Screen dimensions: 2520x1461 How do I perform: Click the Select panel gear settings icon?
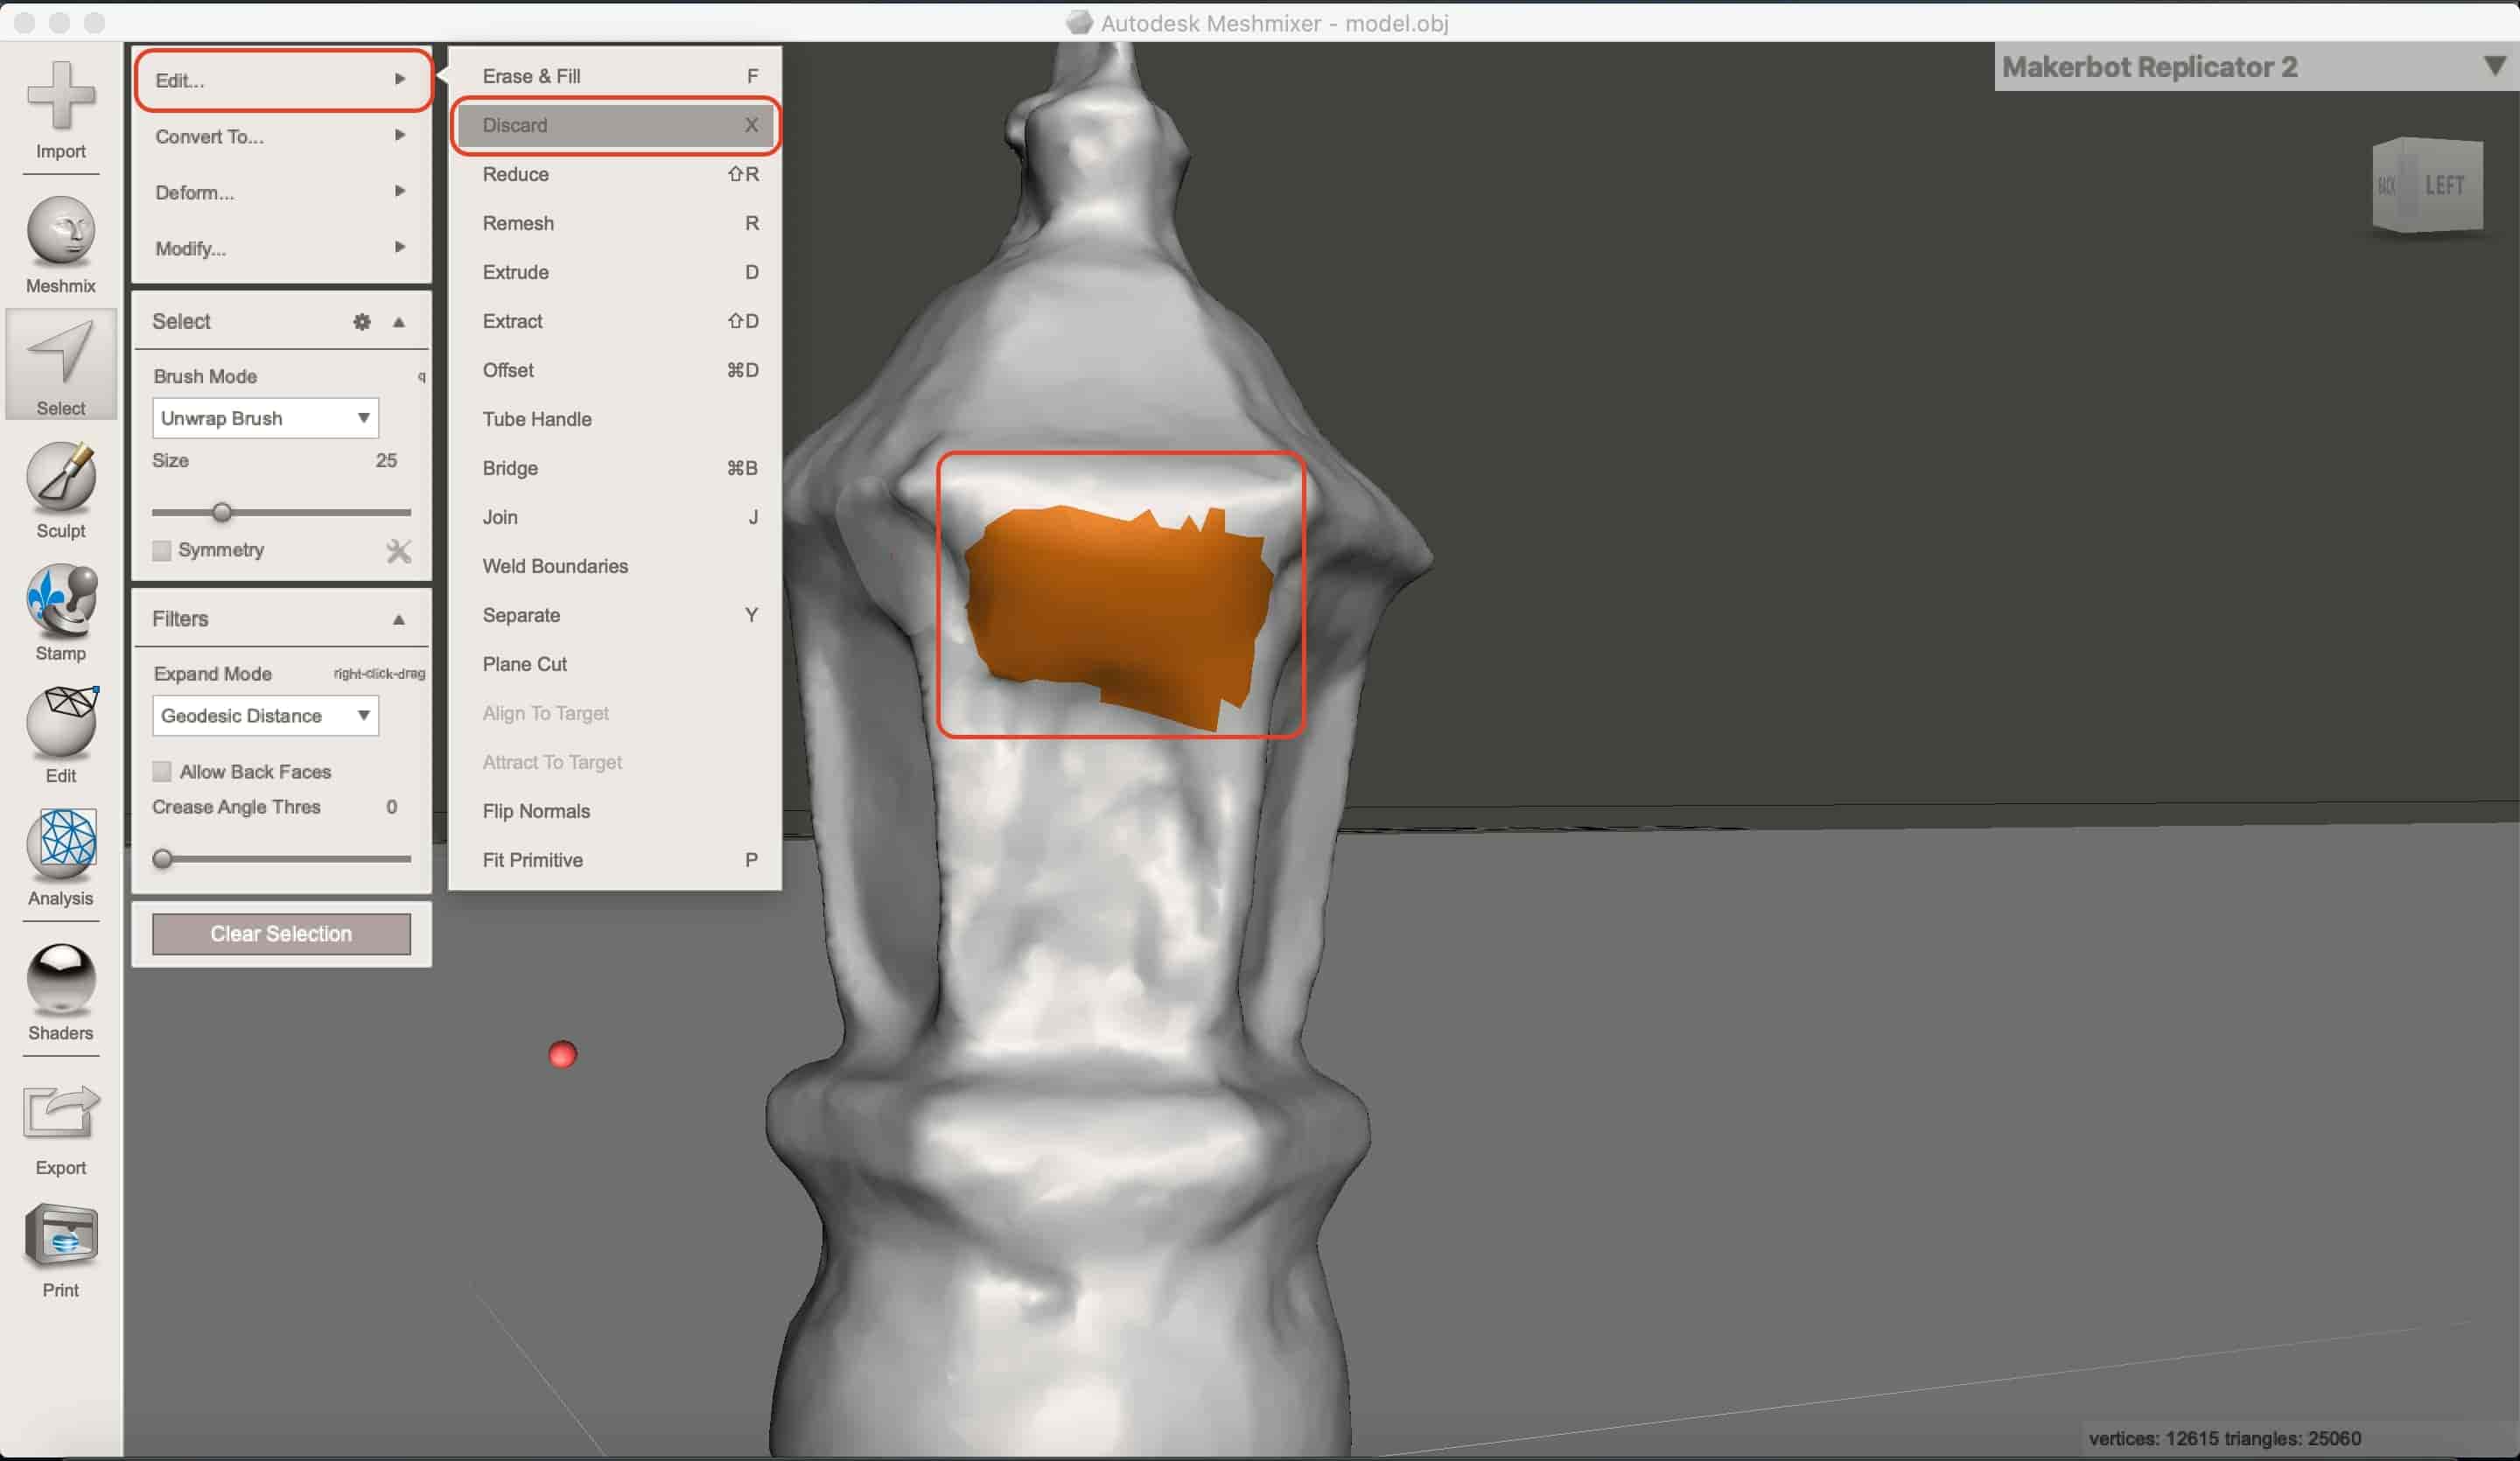click(x=362, y=322)
